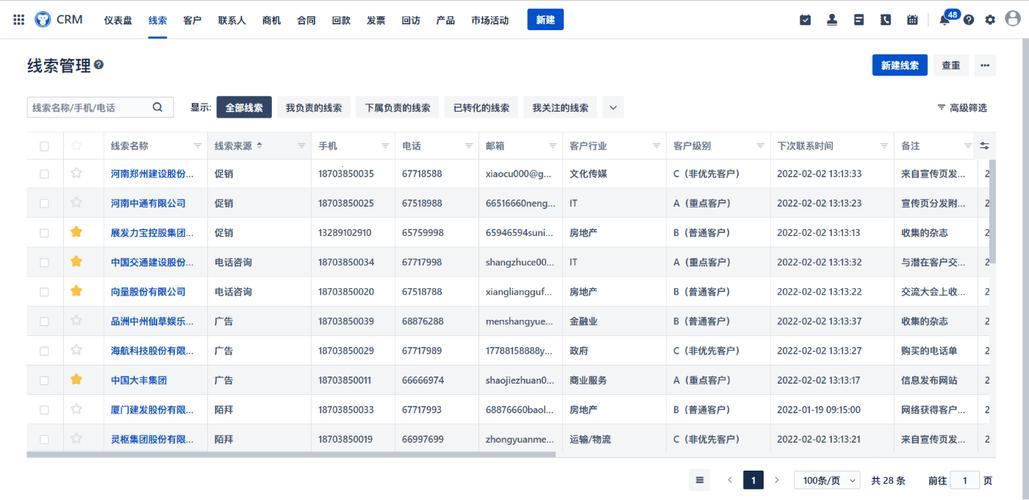Show 已转化的线索 view
1029x500 pixels.
(481, 108)
